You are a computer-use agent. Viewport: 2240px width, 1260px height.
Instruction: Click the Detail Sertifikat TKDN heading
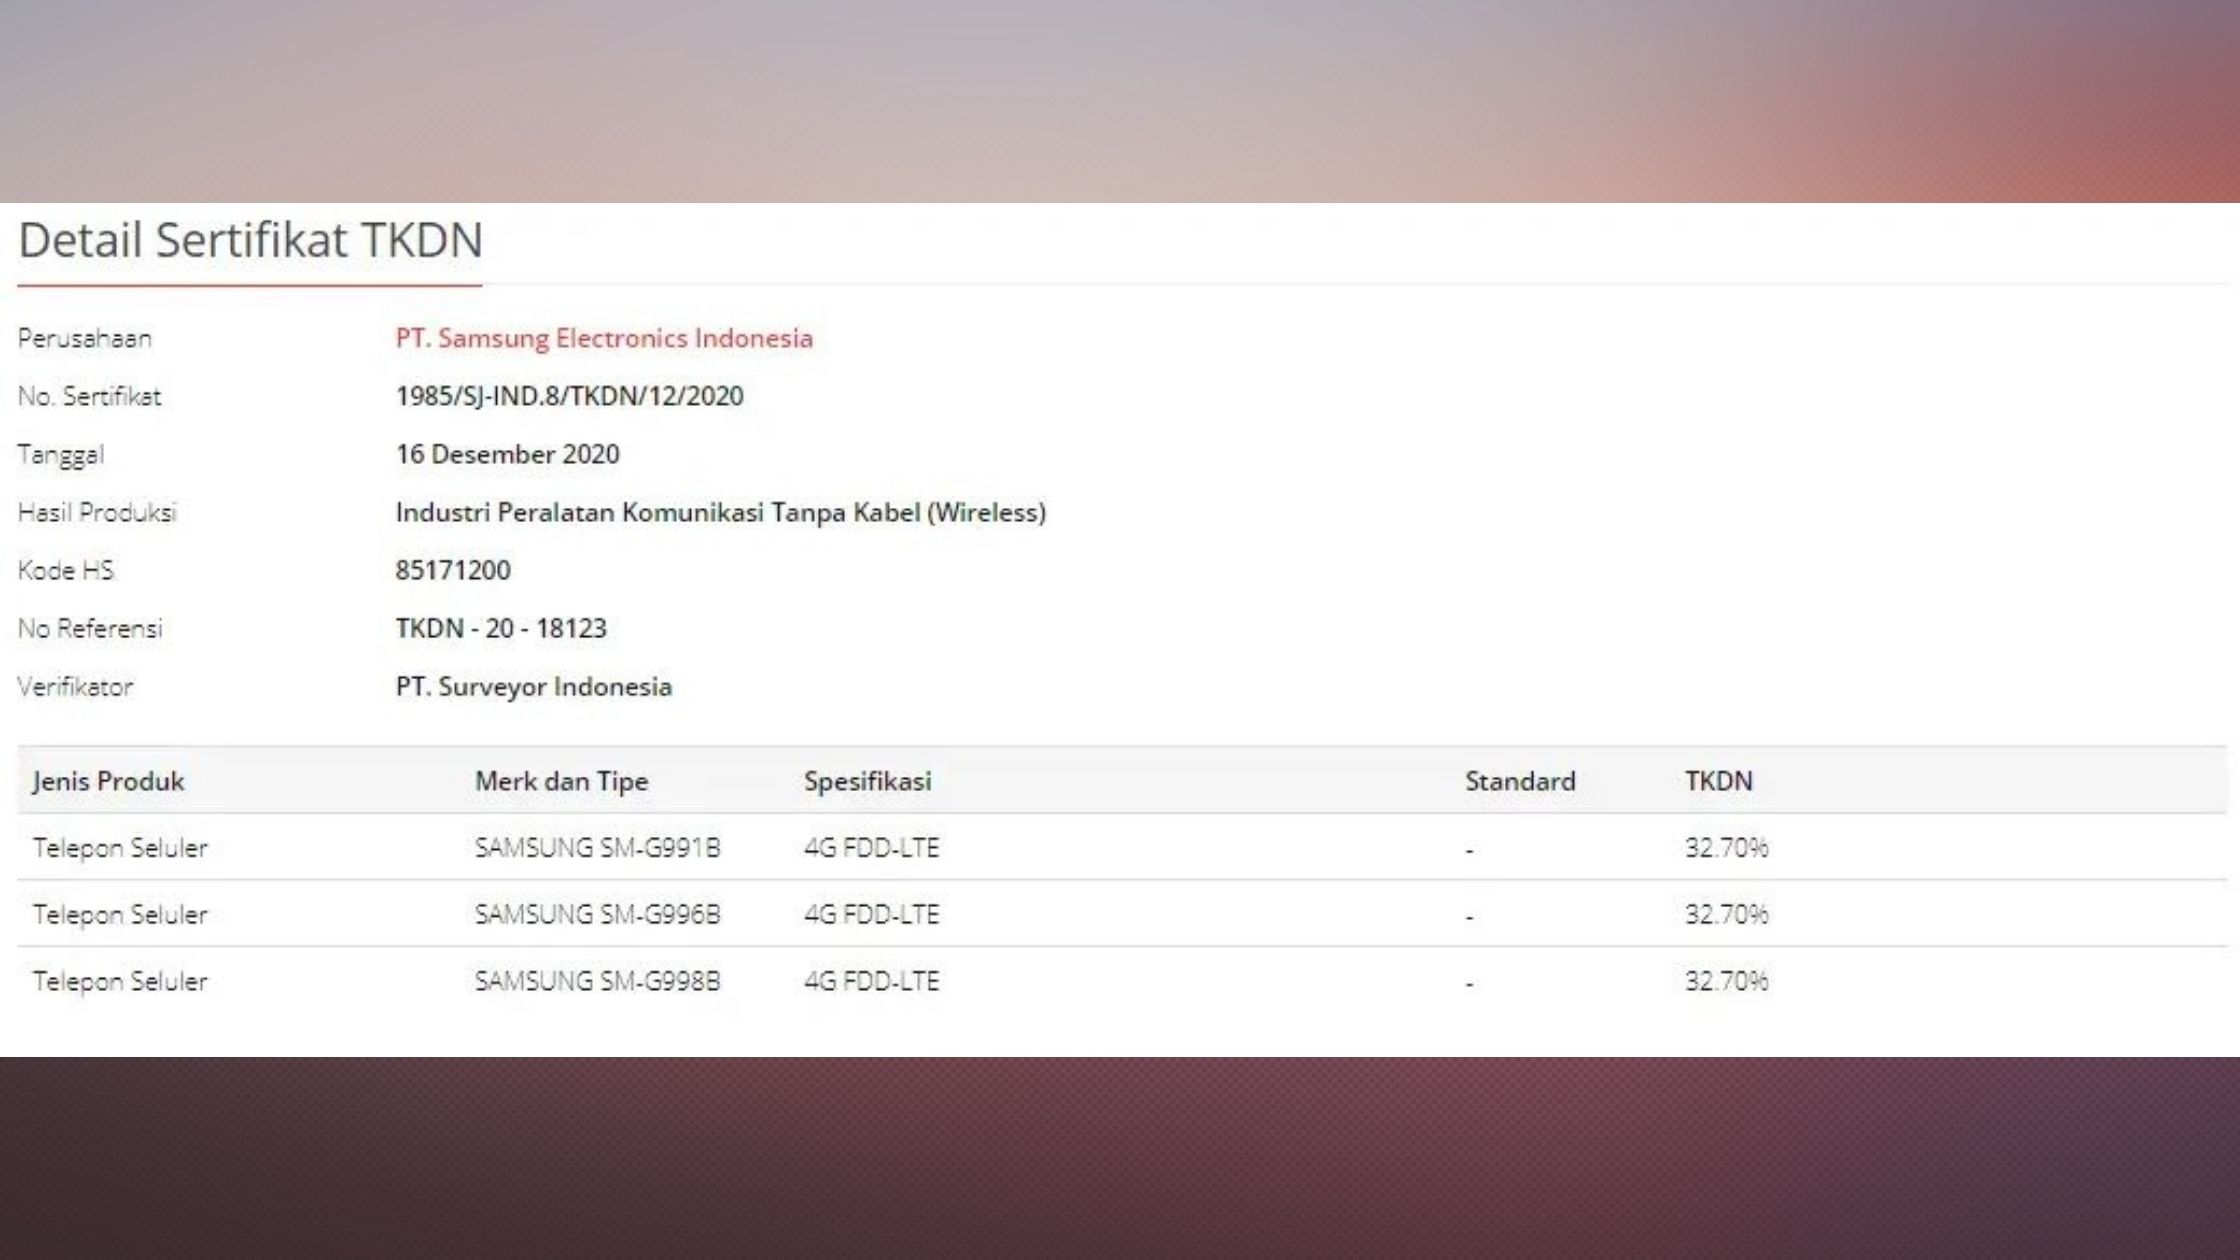click(x=250, y=240)
